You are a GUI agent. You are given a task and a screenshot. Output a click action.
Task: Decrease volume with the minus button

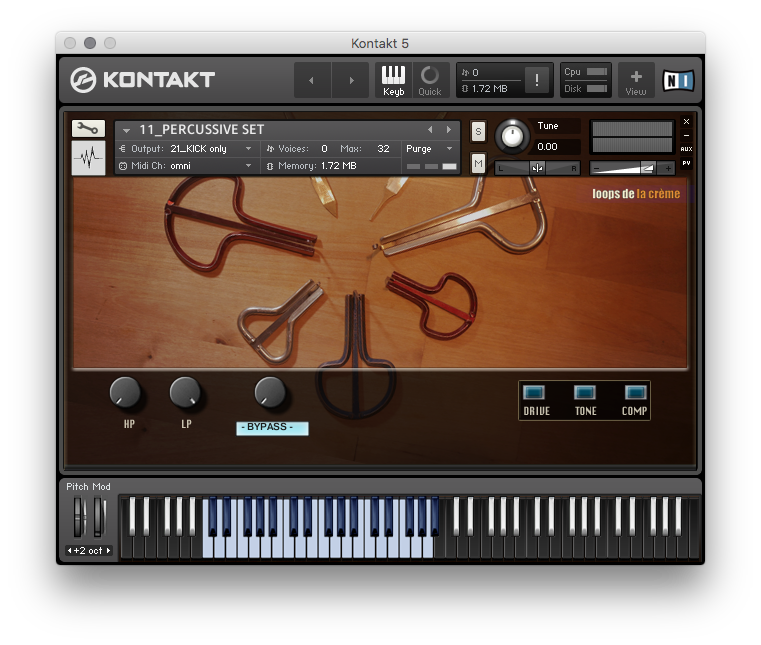(x=596, y=168)
